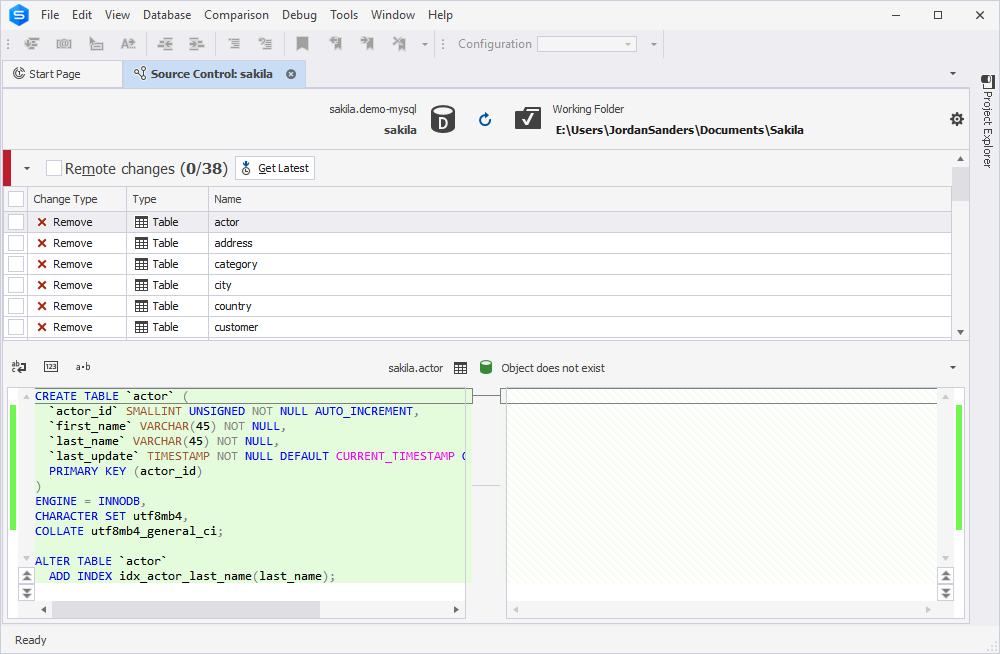The height and width of the screenshot is (654, 1000).
Task: Collapse the Remote changes section arrow
Action: [27, 168]
